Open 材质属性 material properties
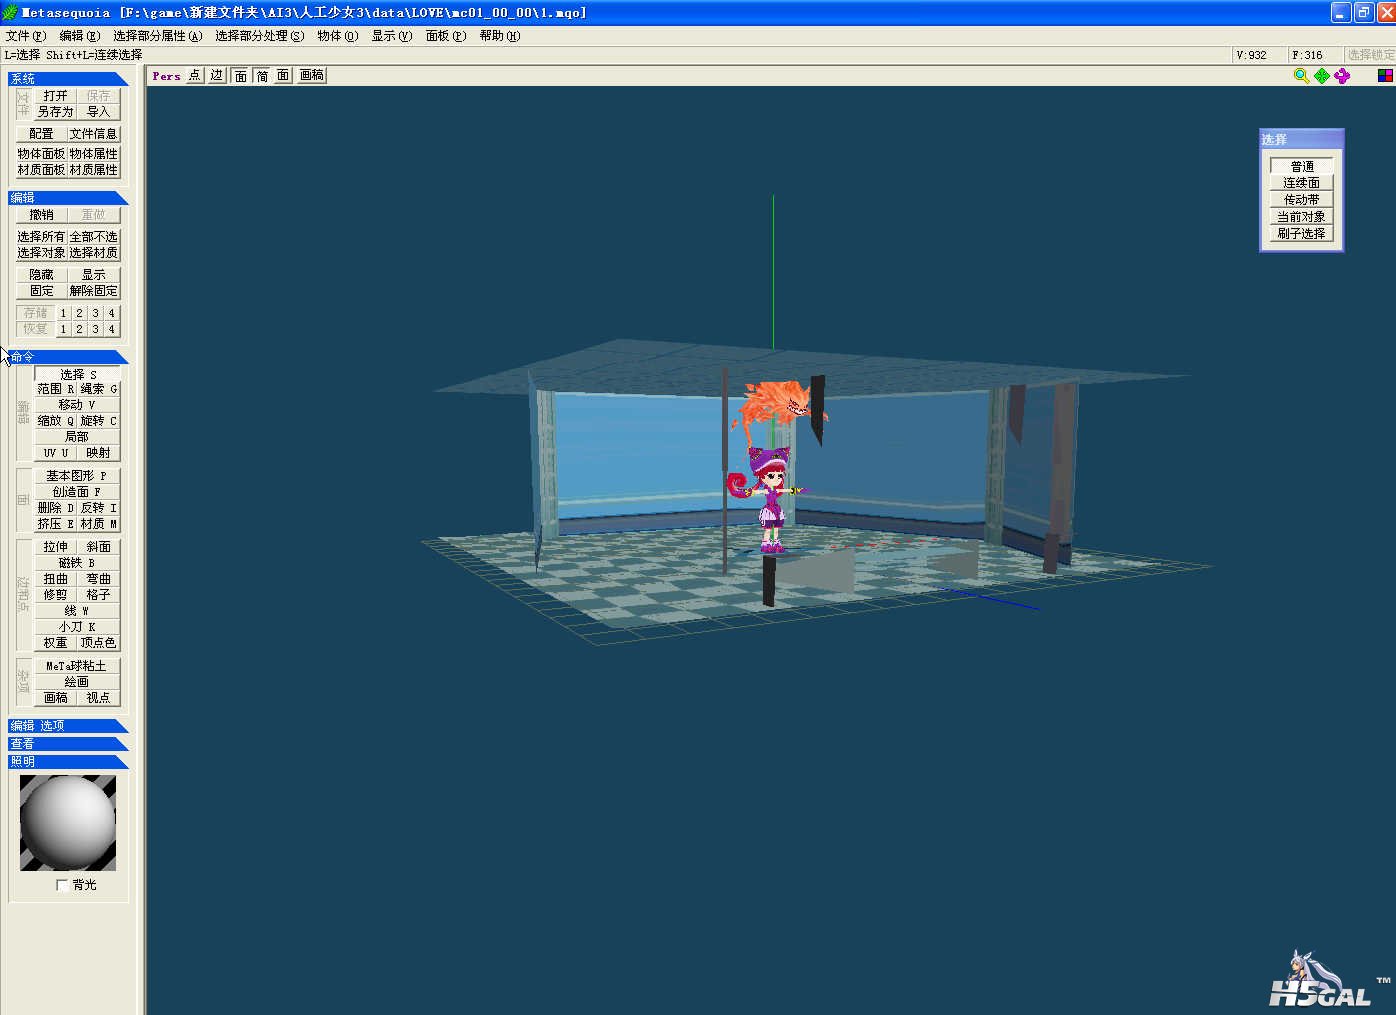The height and width of the screenshot is (1015, 1396). point(93,170)
